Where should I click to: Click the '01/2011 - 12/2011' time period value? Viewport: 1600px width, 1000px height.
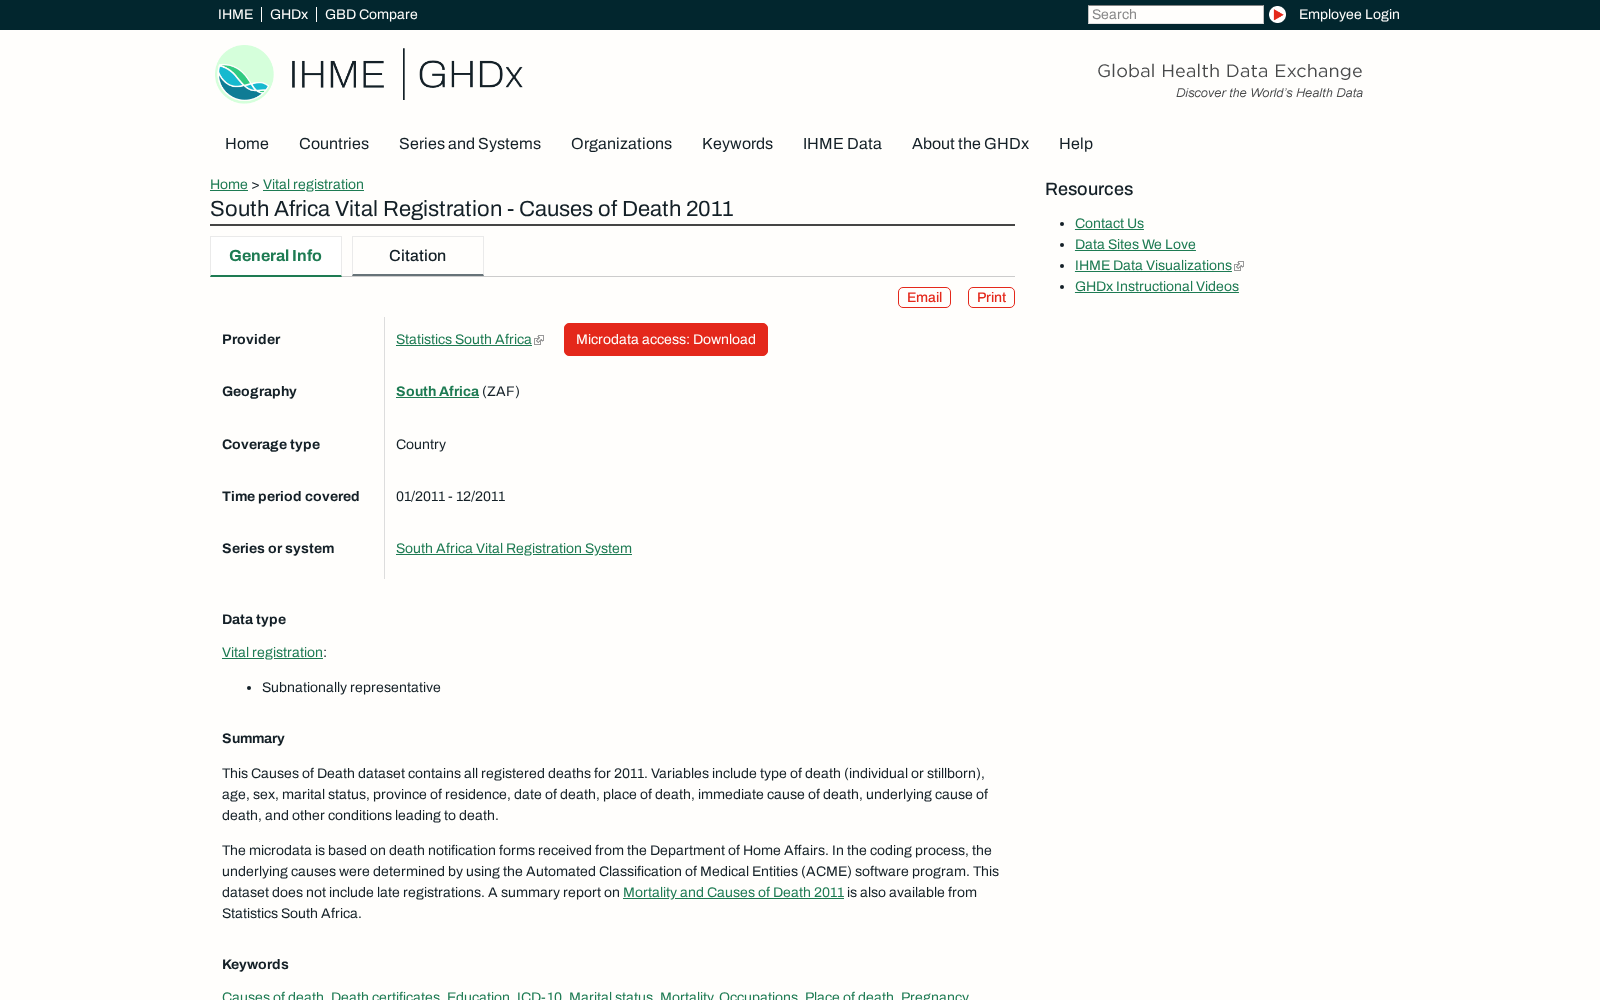coord(450,497)
